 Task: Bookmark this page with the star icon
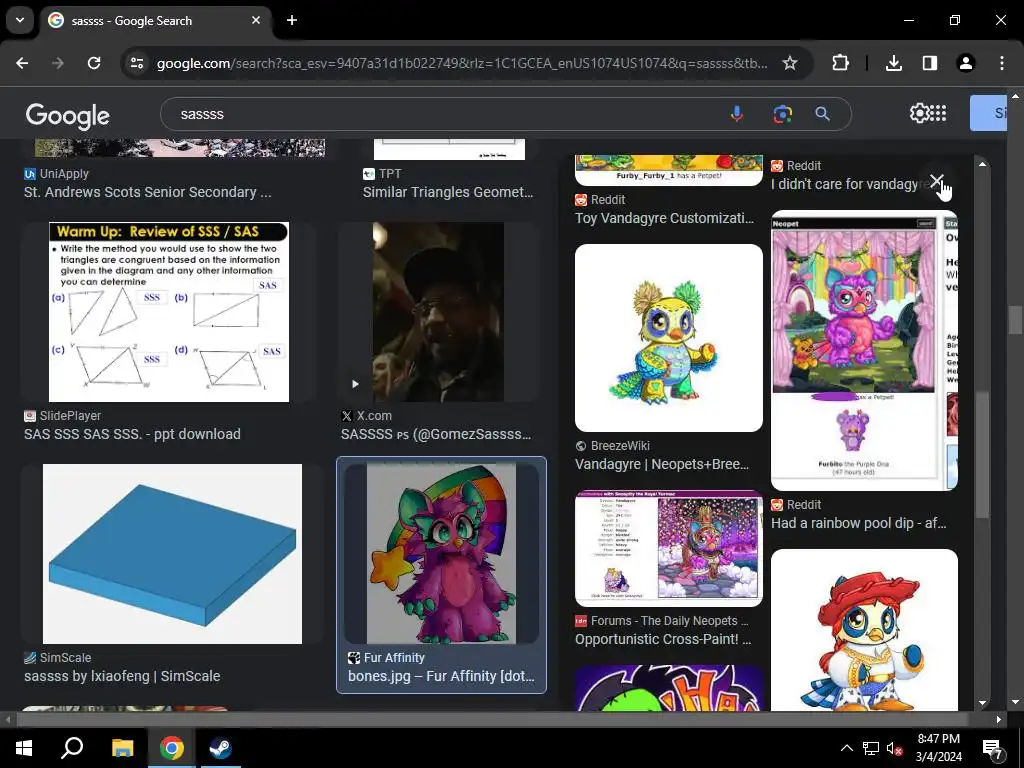[790, 63]
